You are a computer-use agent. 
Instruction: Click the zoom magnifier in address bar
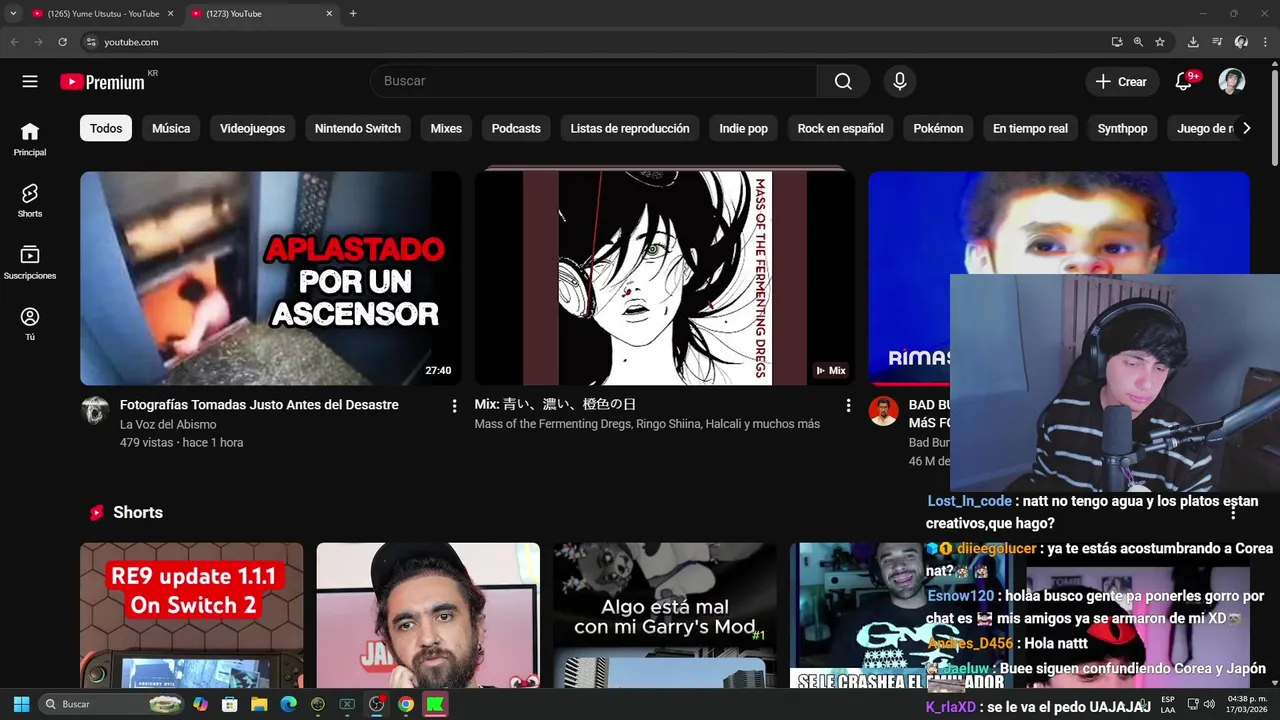point(1138,42)
